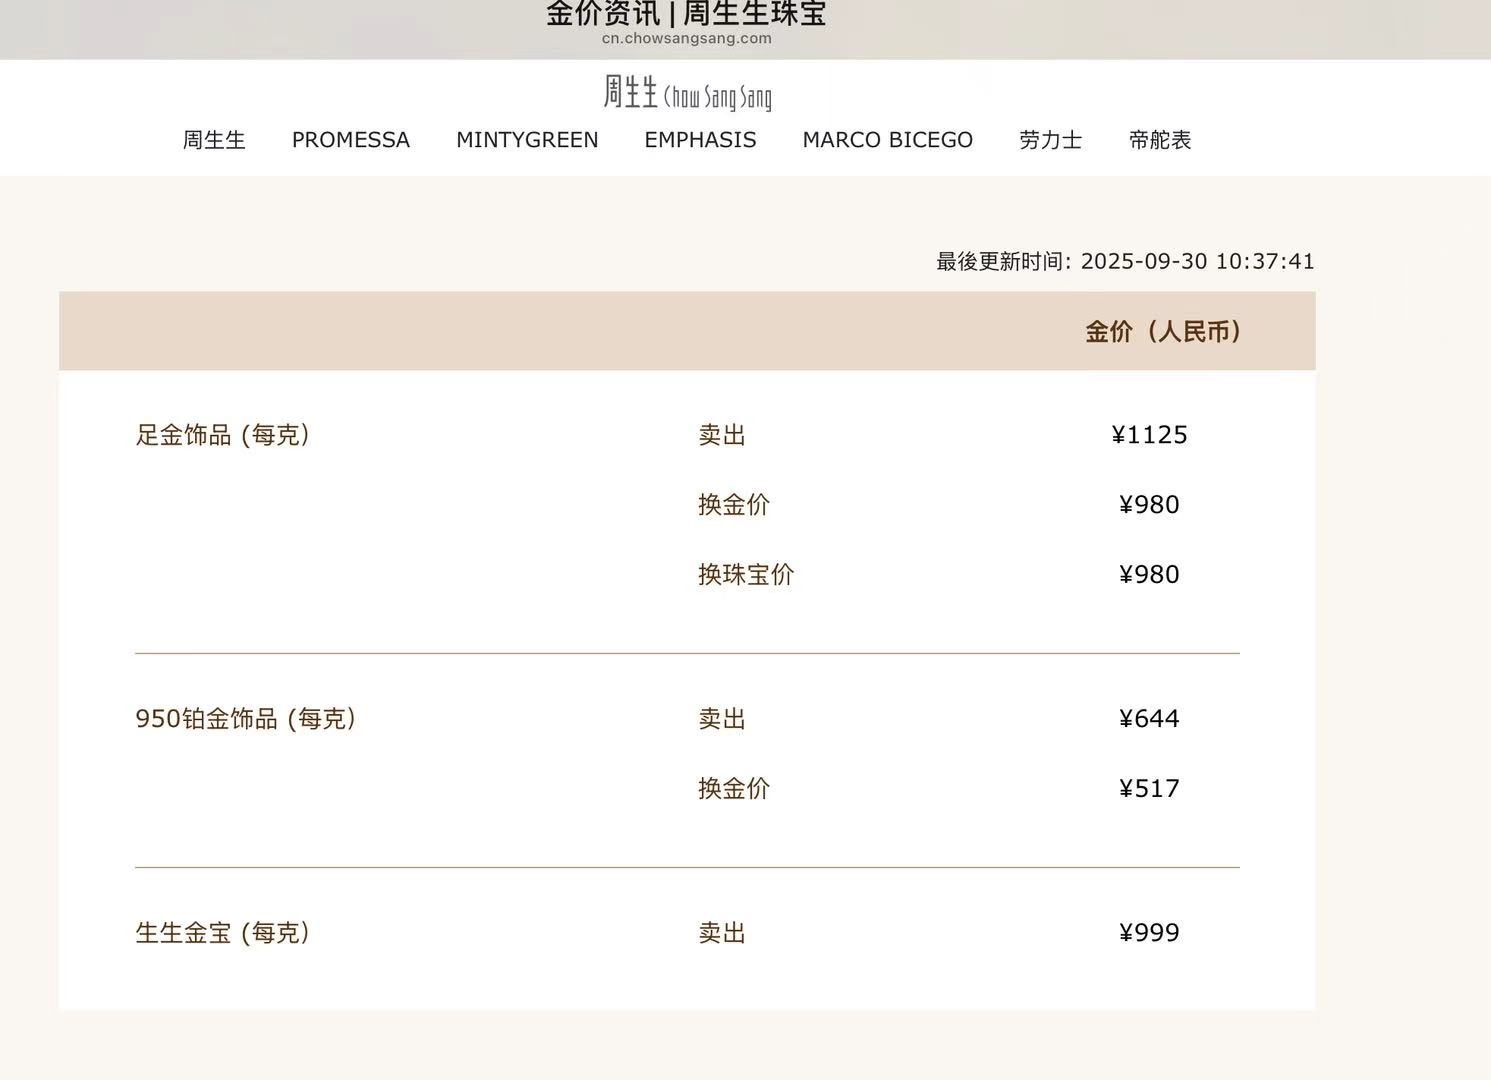Click the cn.chowsangsang.com address text
This screenshot has width=1491, height=1080.
[687, 39]
